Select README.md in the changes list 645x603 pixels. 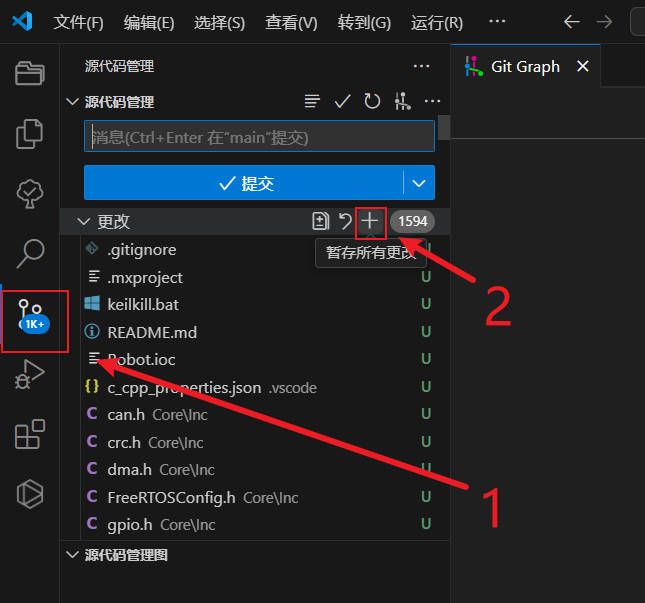click(152, 331)
